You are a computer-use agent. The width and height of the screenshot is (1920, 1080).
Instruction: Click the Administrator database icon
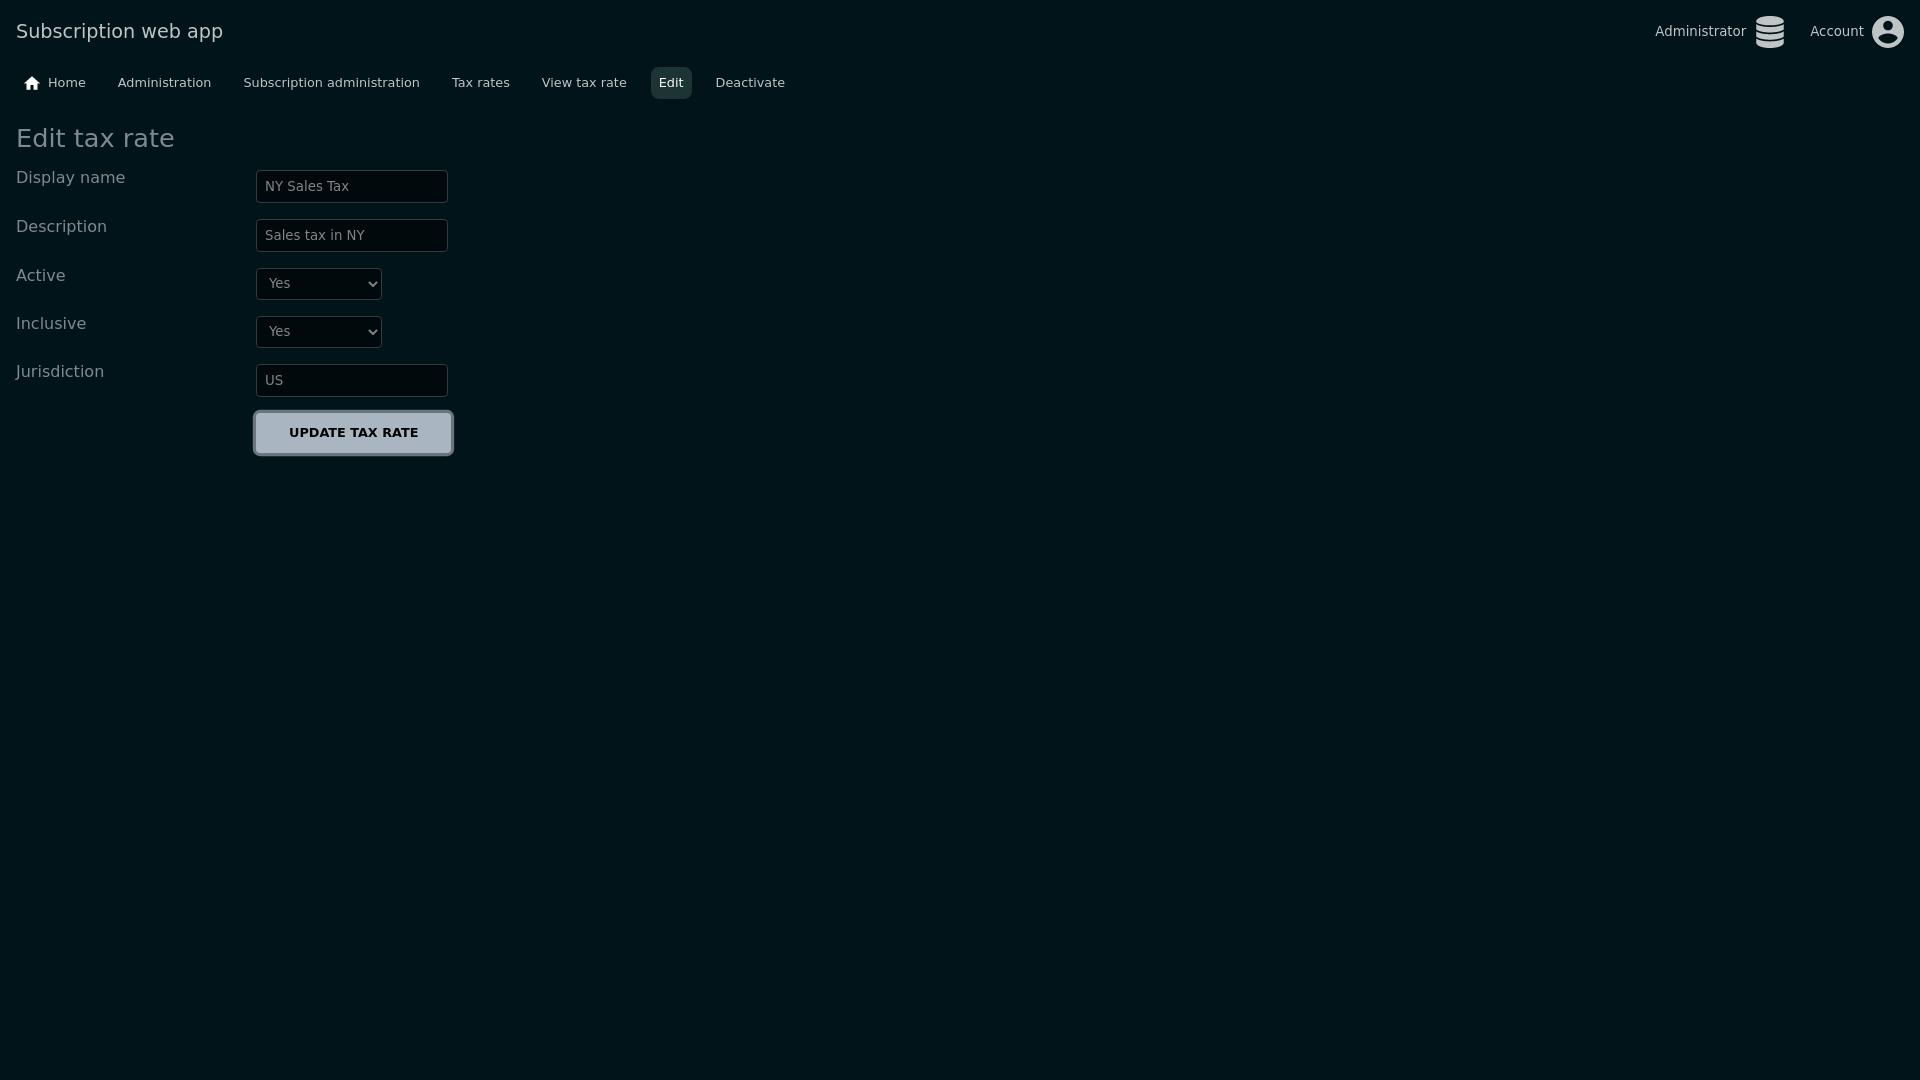1769,32
